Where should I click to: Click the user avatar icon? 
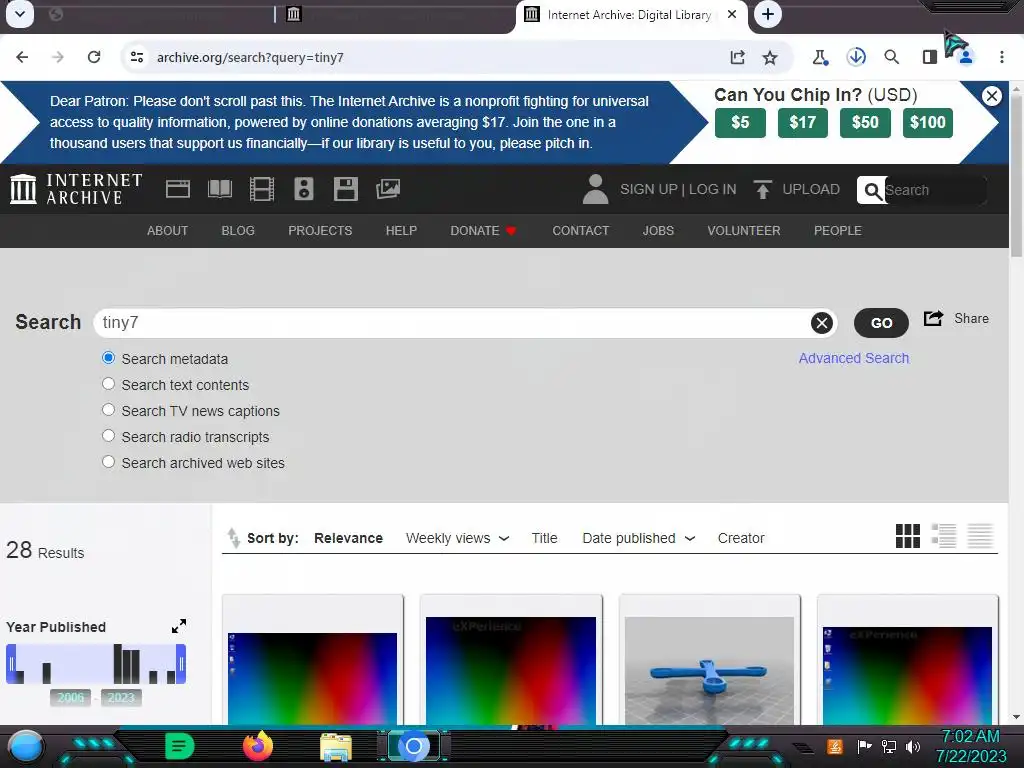[x=595, y=189]
